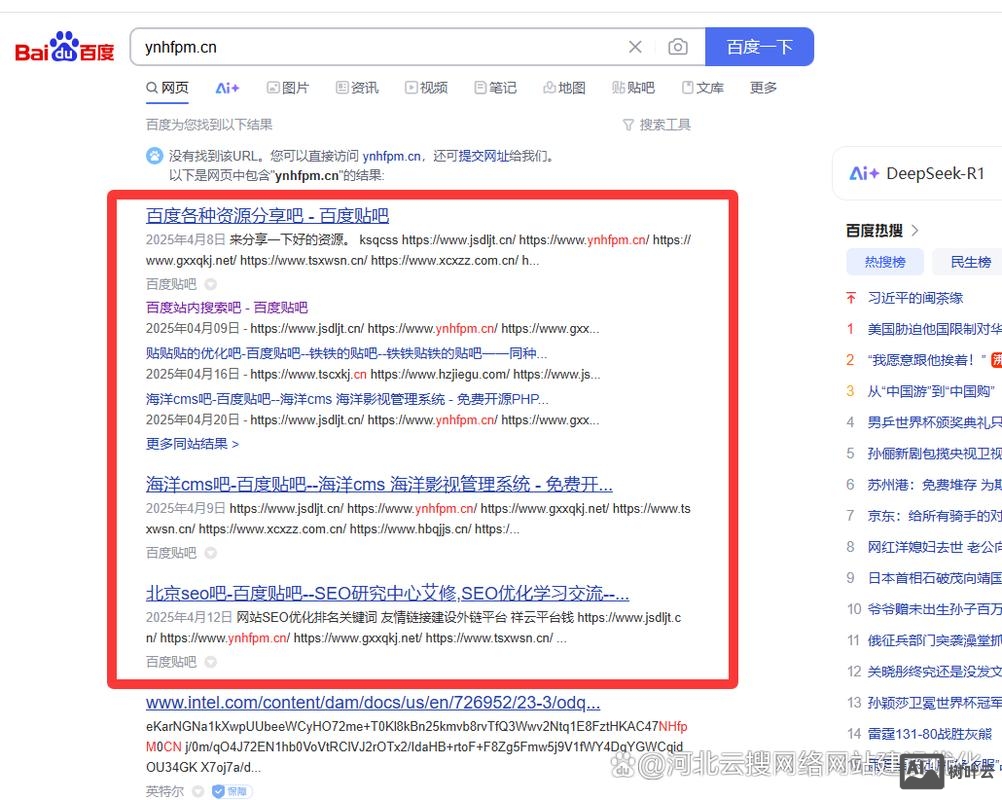Viewport: 1002px width, 800px height.
Task: Click the 百度一下 search button
Action: pos(760,46)
